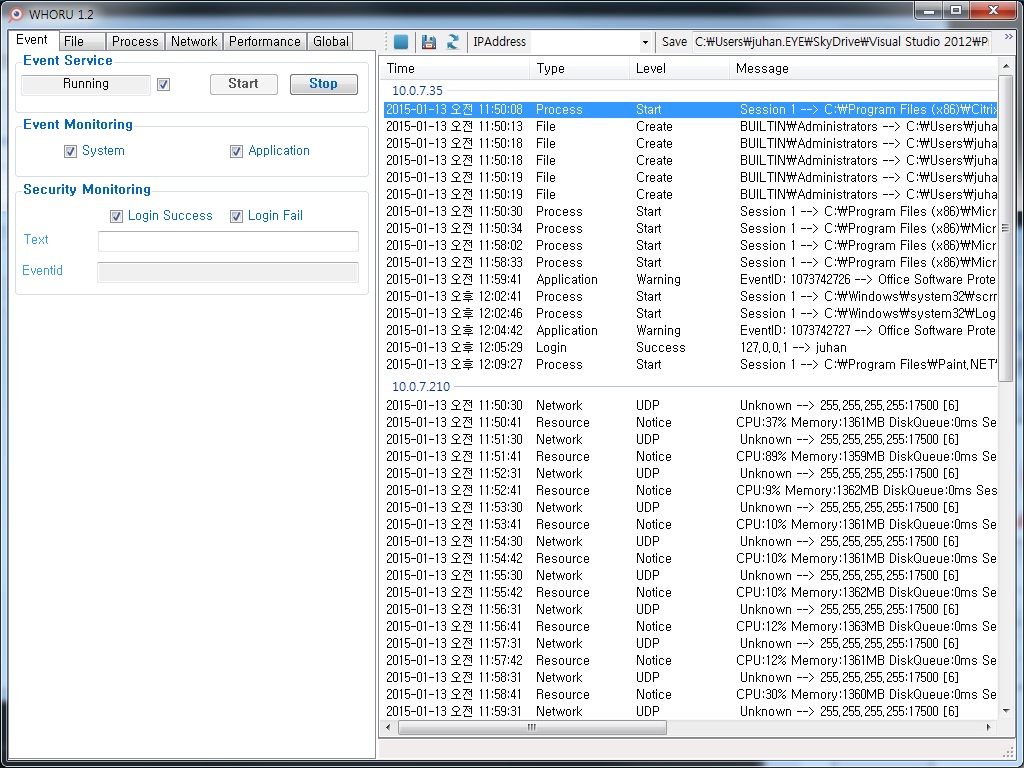Click the blue square stop icon in toolbar
Viewport: 1024px width, 768px height.
(x=401, y=42)
